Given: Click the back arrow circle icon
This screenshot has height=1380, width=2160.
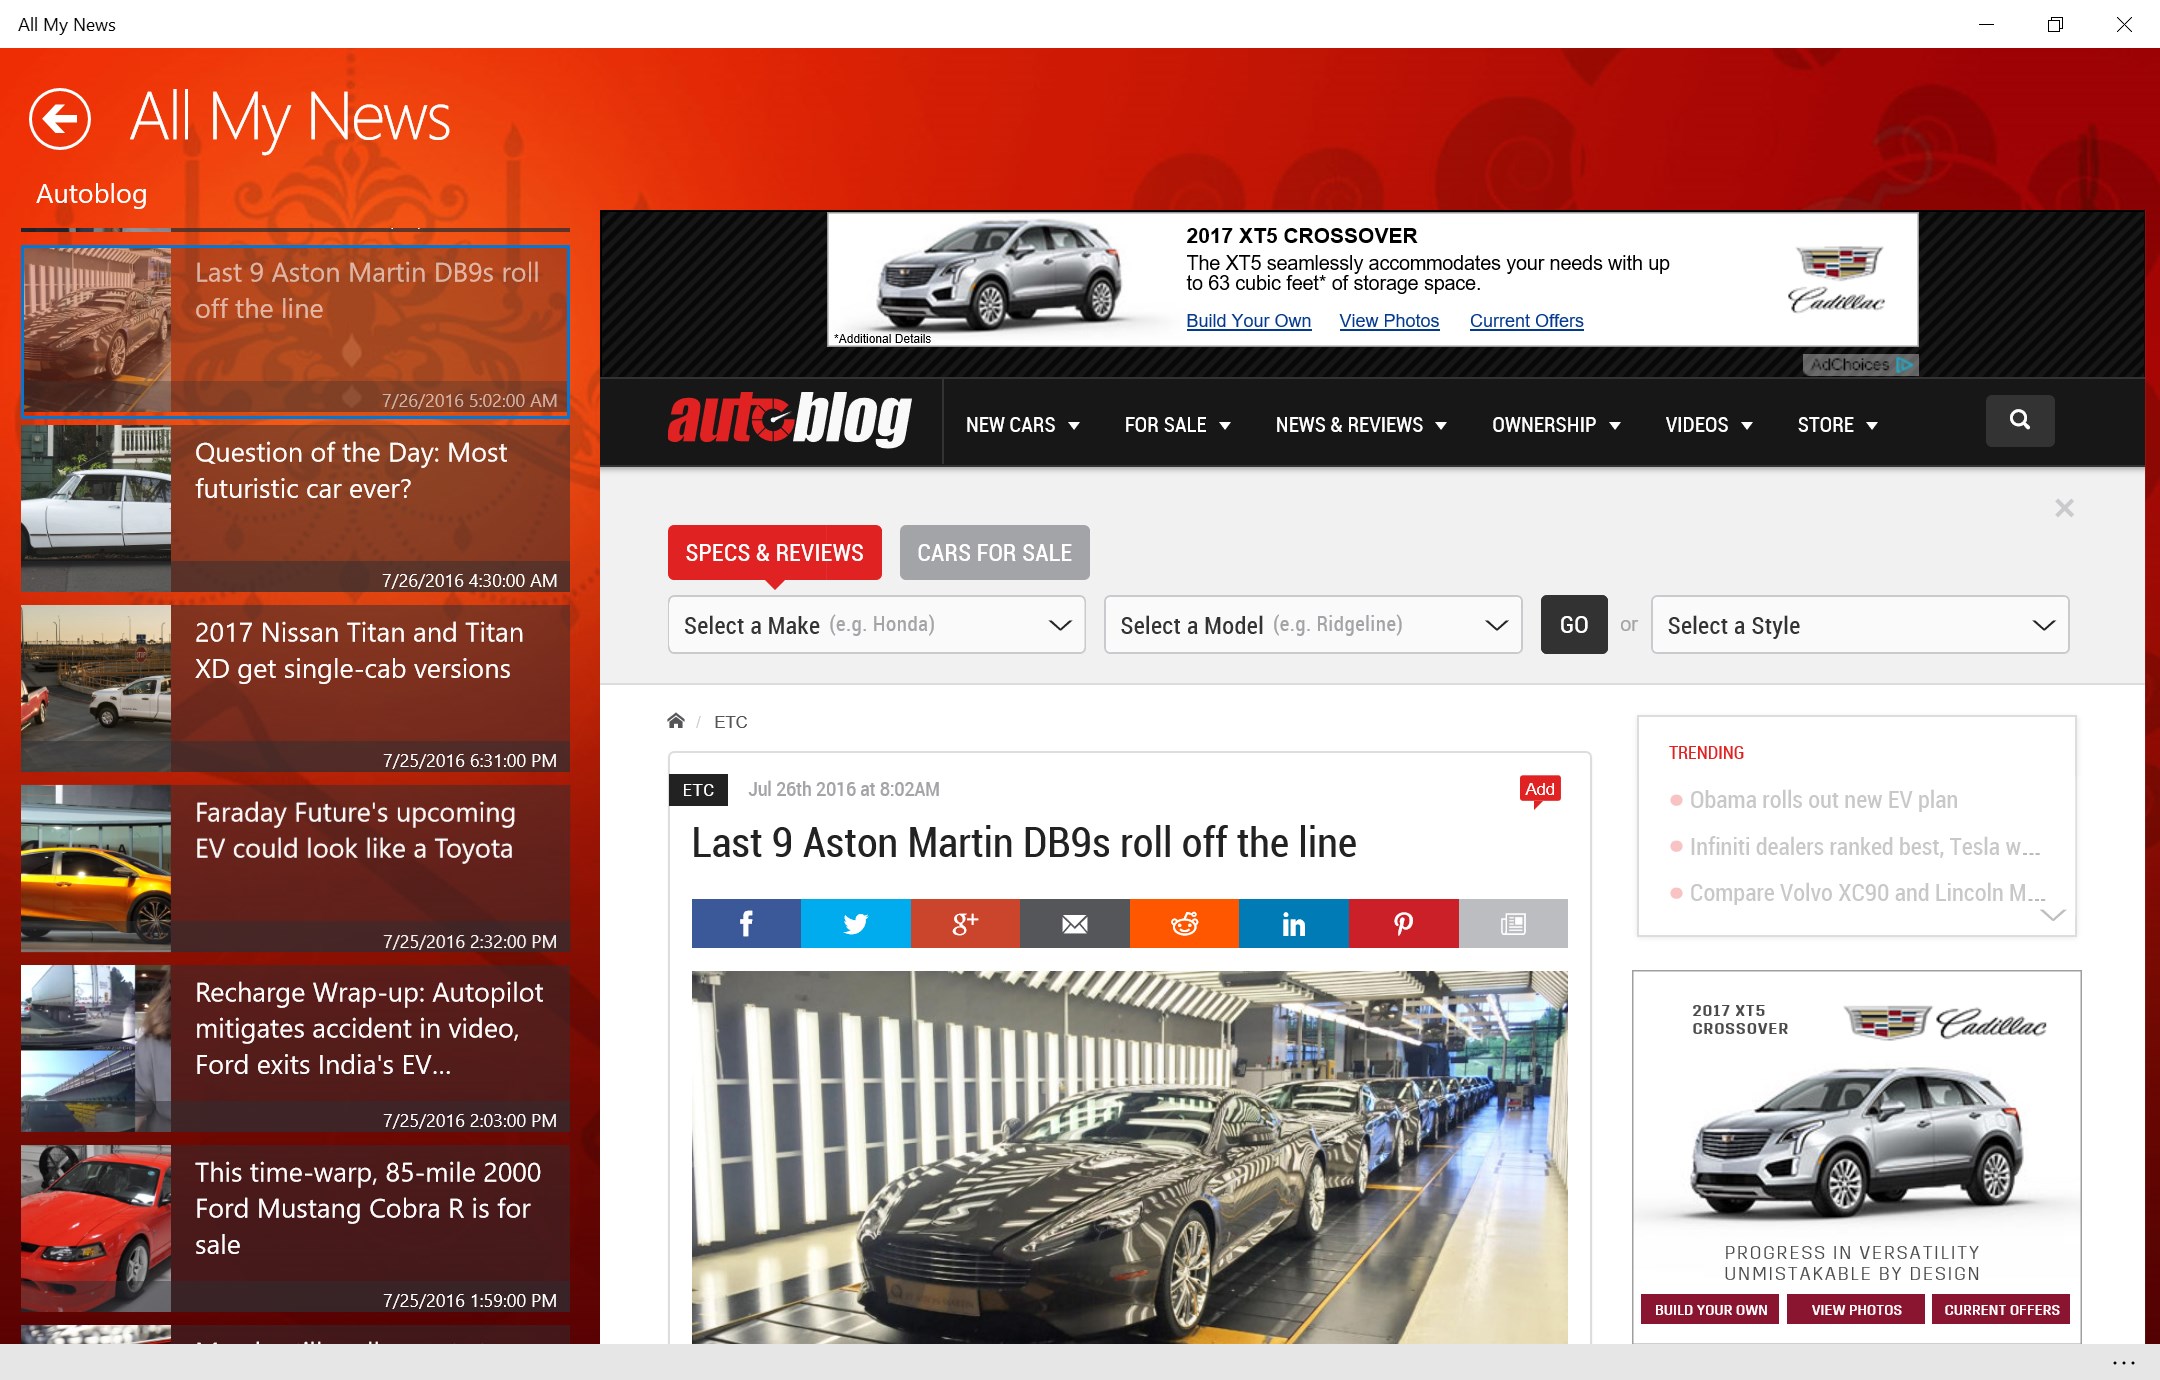Looking at the screenshot, I should pos(60,119).
